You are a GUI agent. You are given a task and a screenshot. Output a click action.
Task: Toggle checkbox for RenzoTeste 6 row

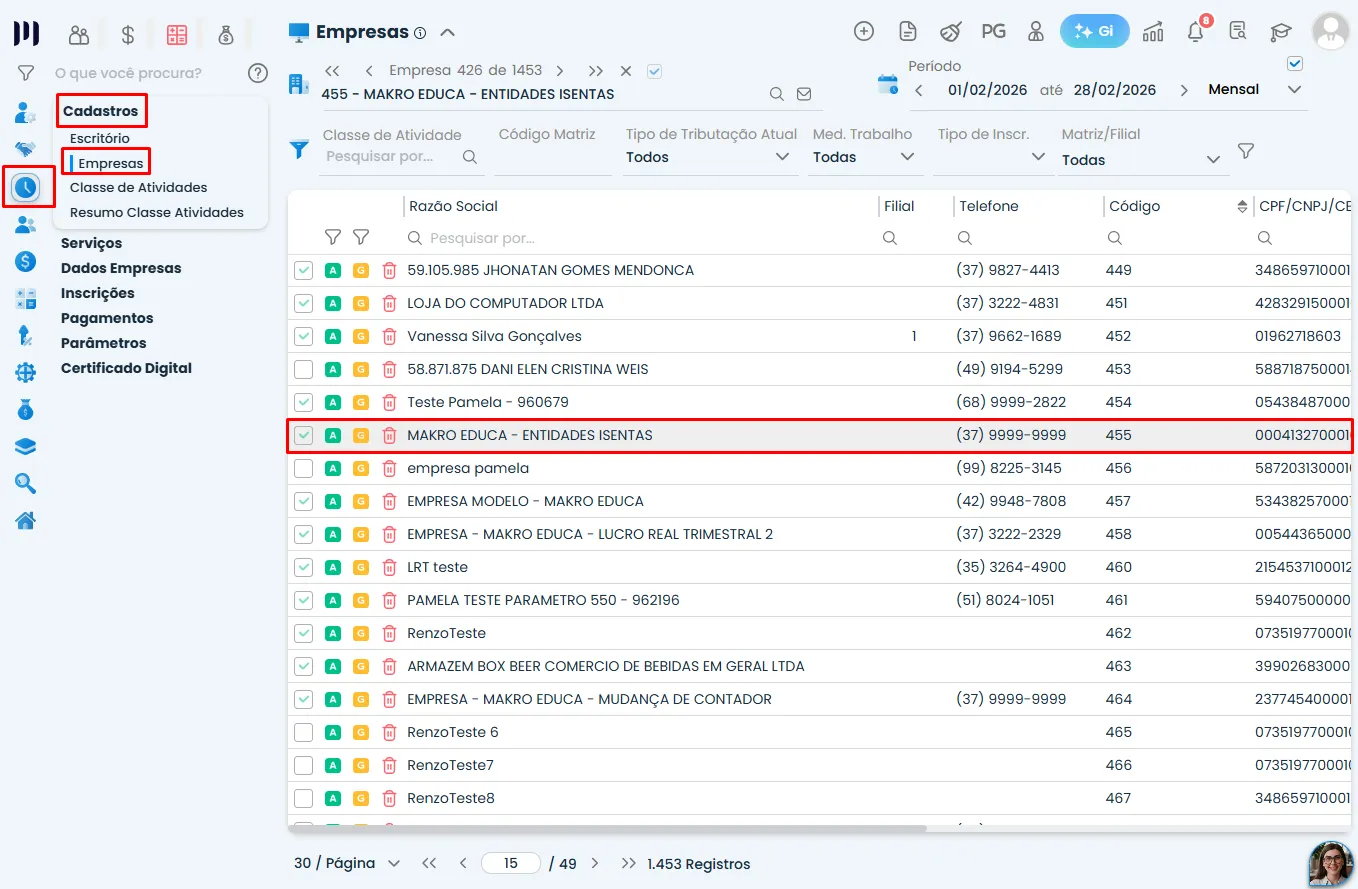click(x=304, y=732)
